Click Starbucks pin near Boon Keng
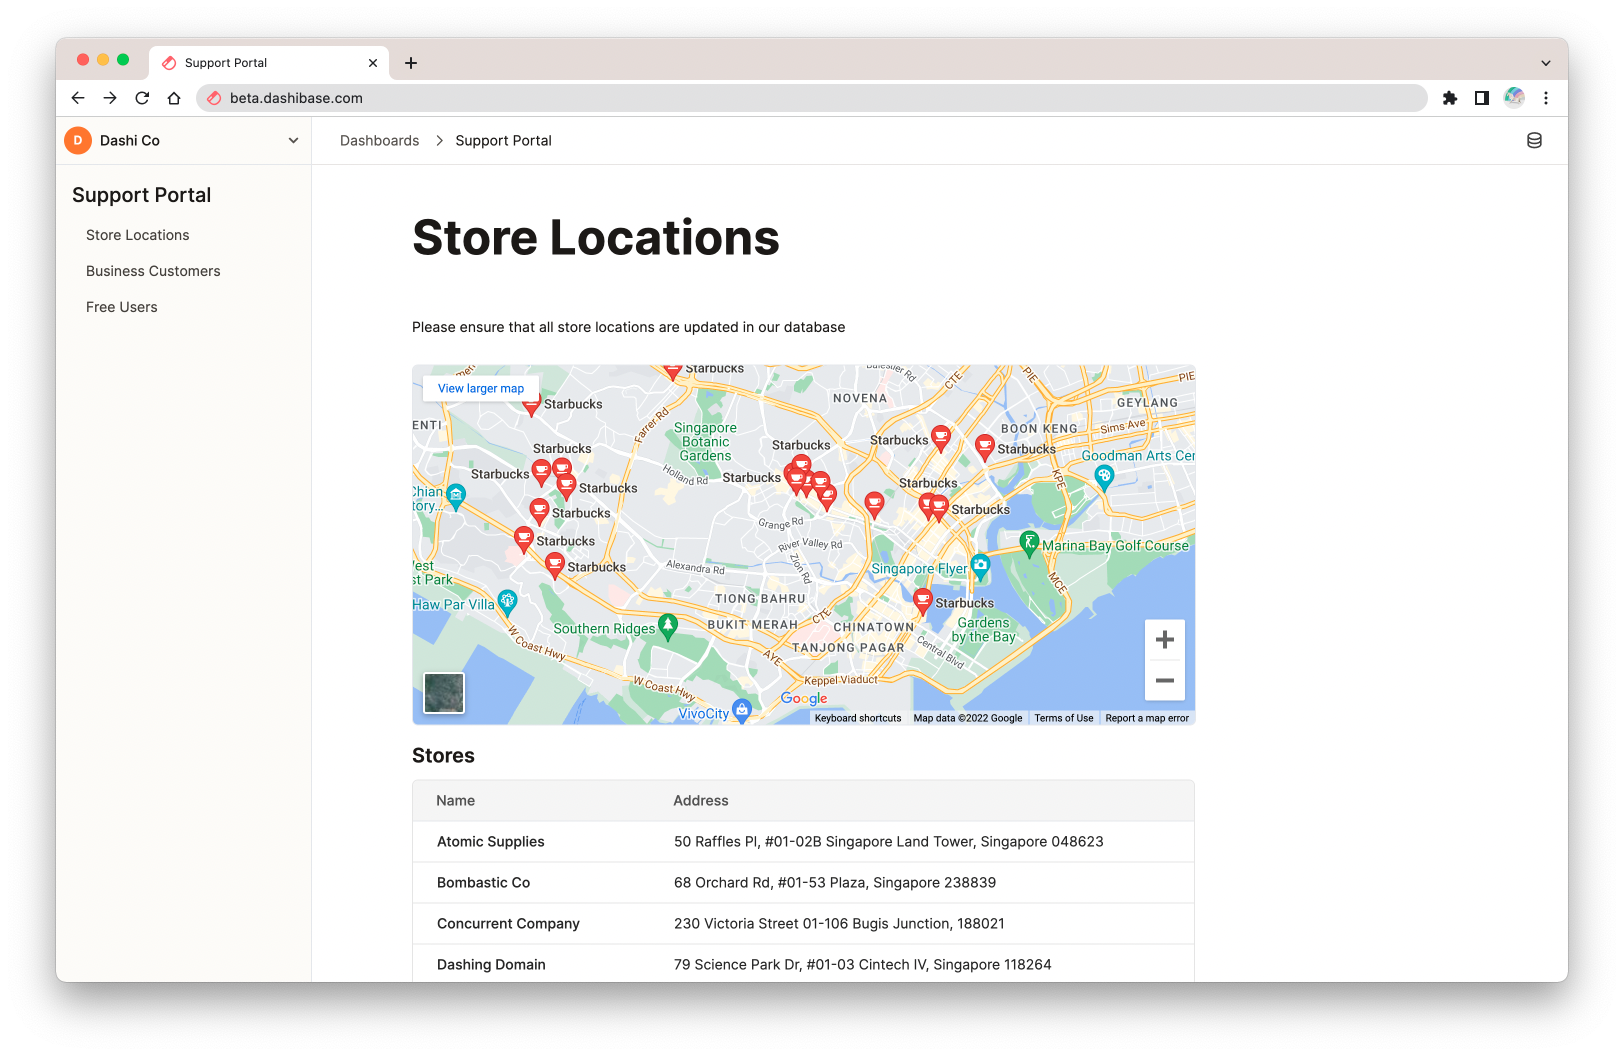The width and height of the screenshot is (1624, 1056). coord(985,447)
